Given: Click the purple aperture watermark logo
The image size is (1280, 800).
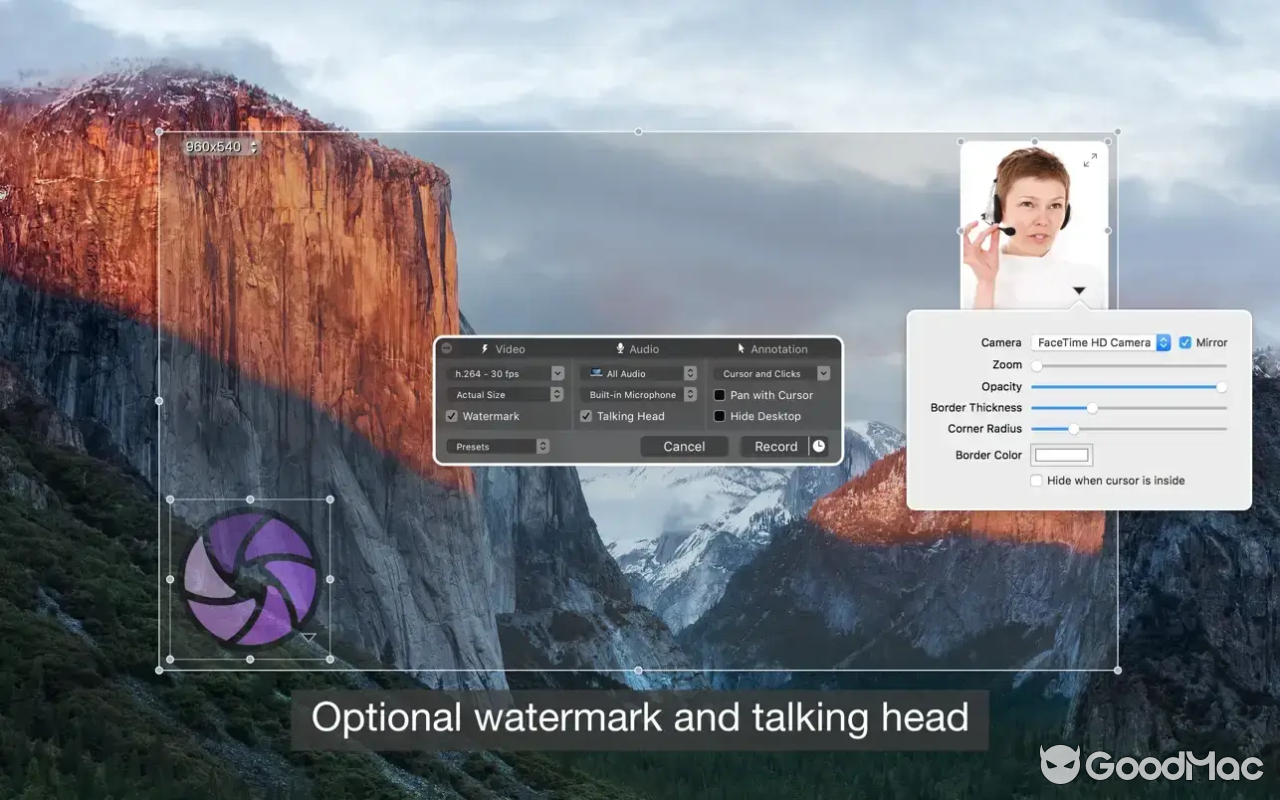Looking at the screenshot, I should pos(252,580).
